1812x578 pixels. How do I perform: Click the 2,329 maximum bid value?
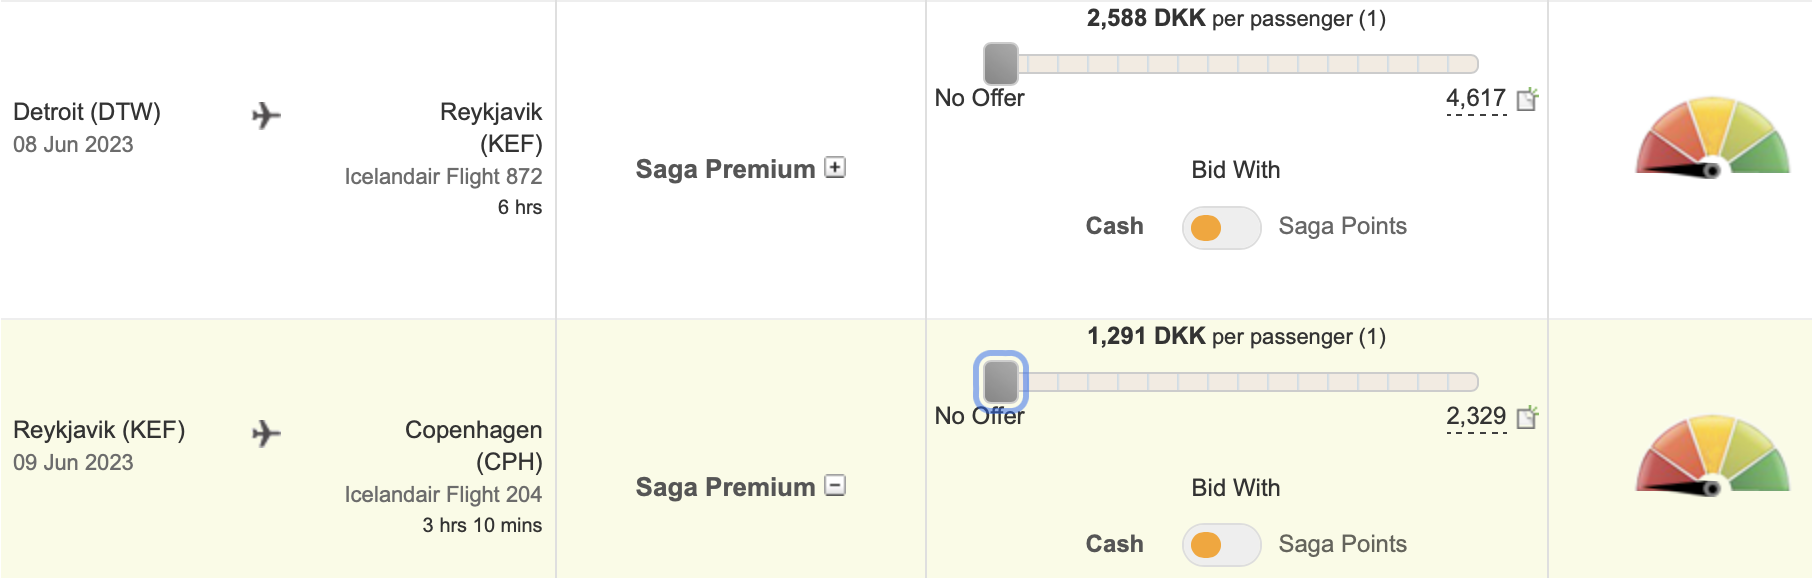[1476, 417]
